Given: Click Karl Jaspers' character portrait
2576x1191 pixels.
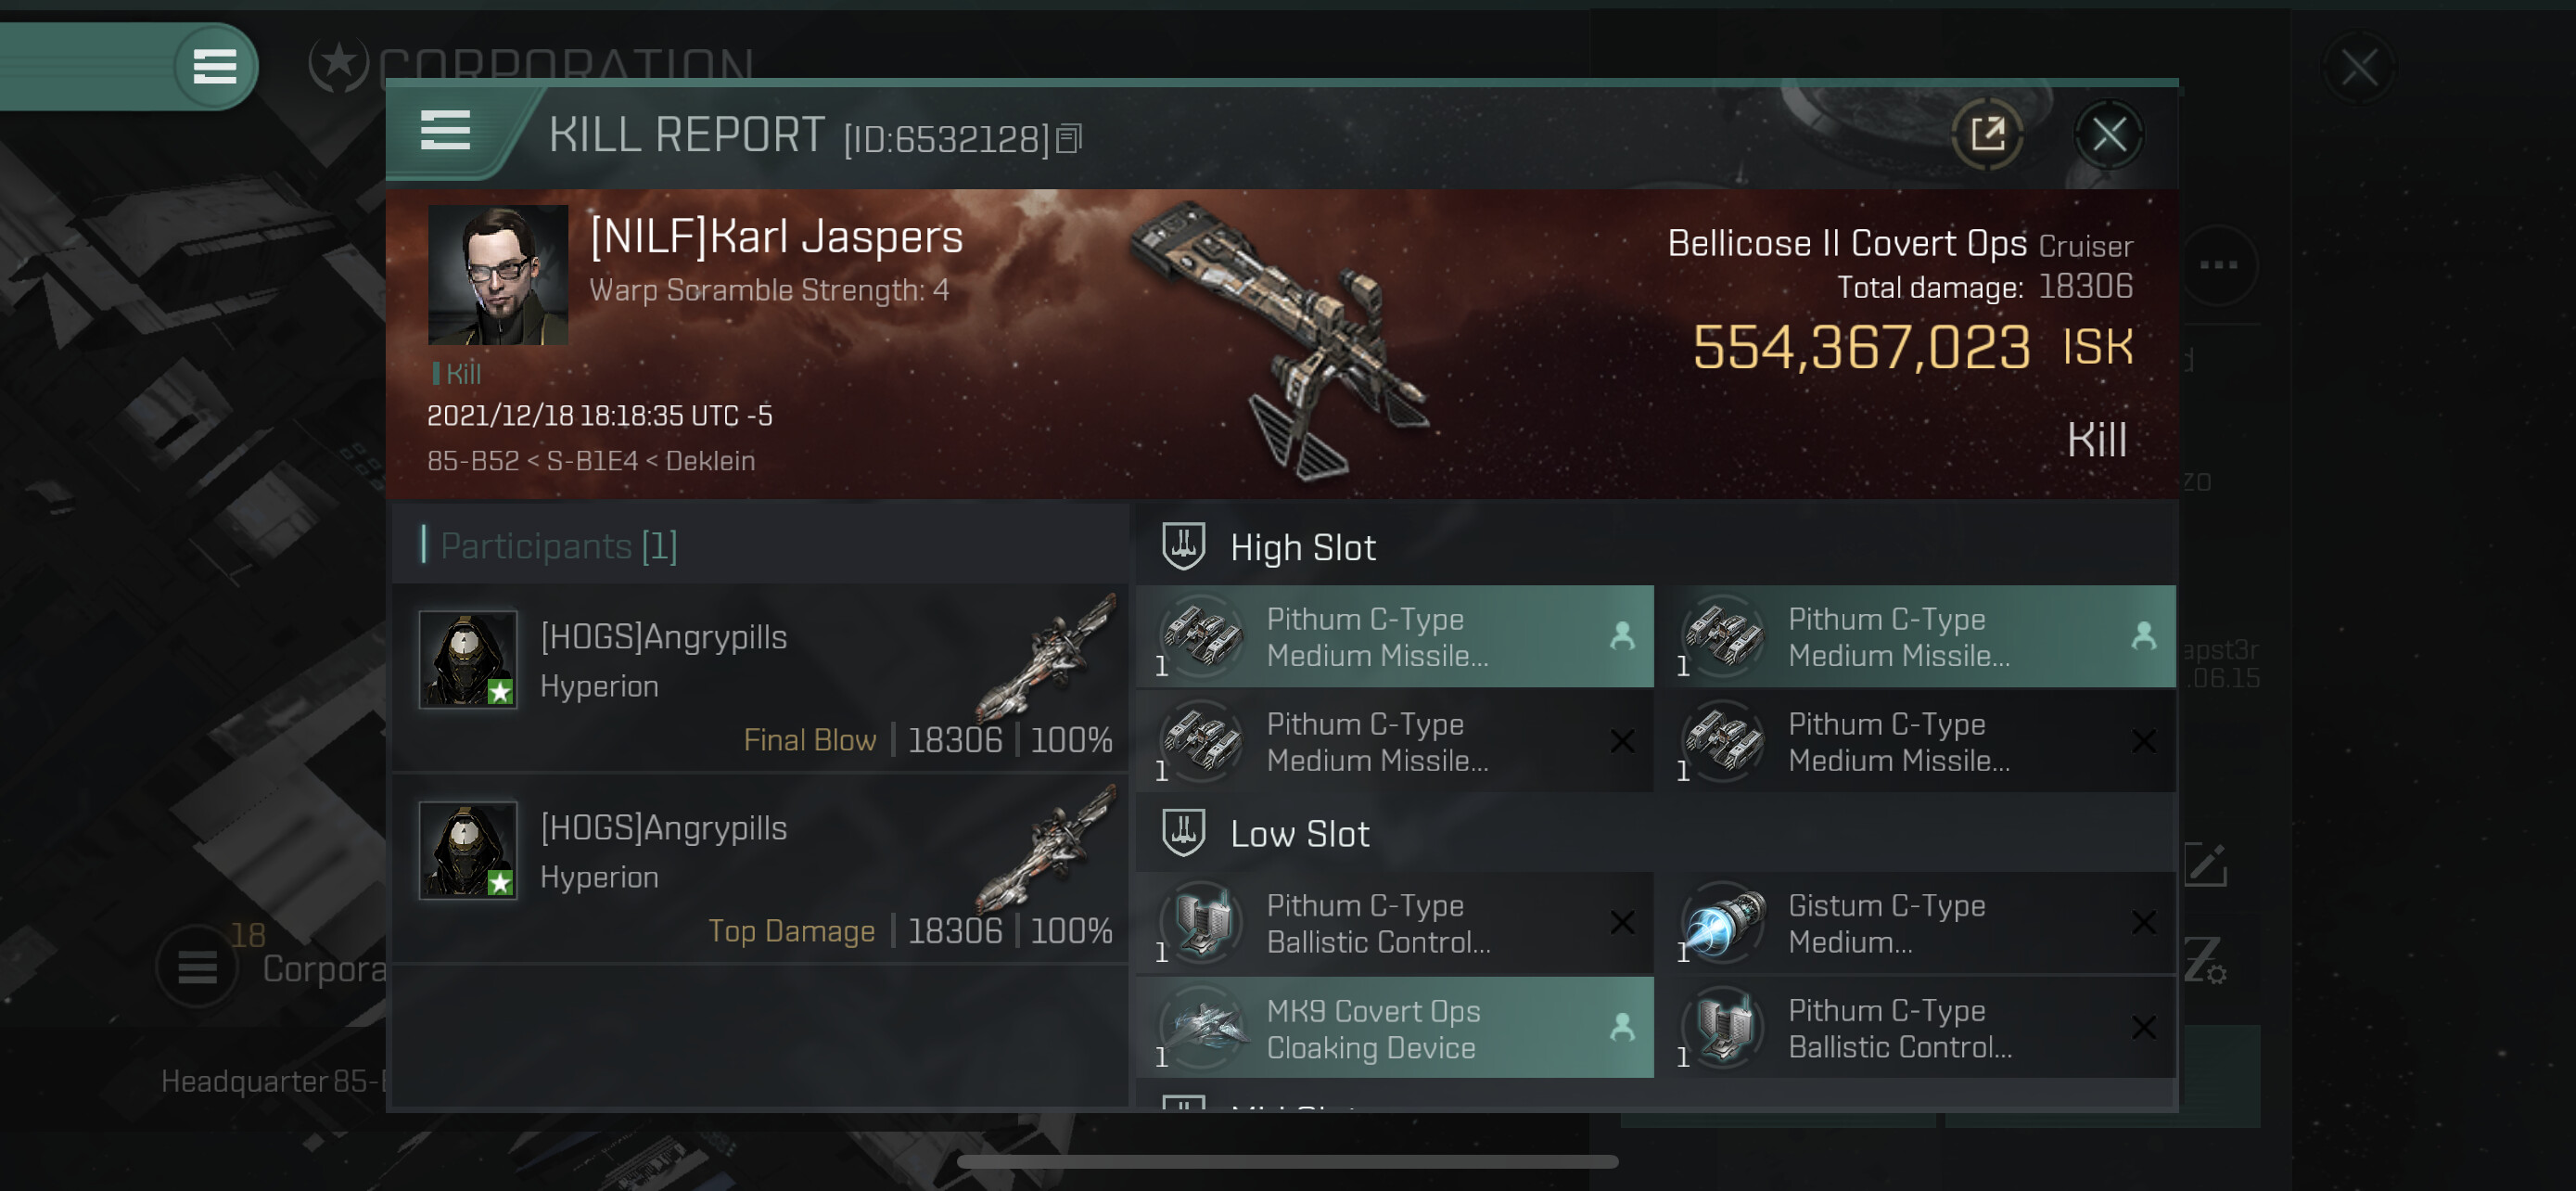Looking at the screenshot, I should coord(498,275).
